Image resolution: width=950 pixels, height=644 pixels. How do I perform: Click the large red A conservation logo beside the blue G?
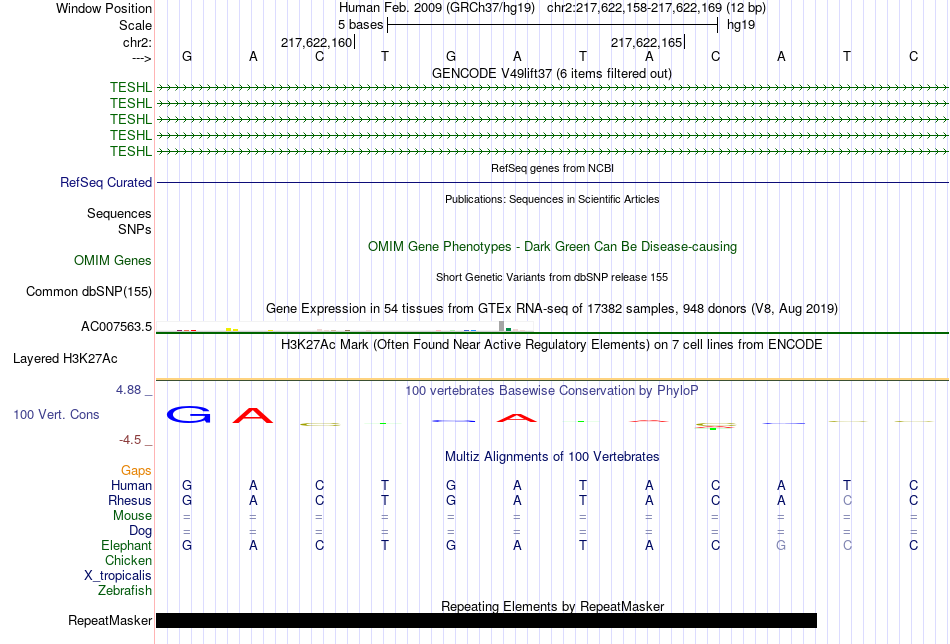click(253, 416)
